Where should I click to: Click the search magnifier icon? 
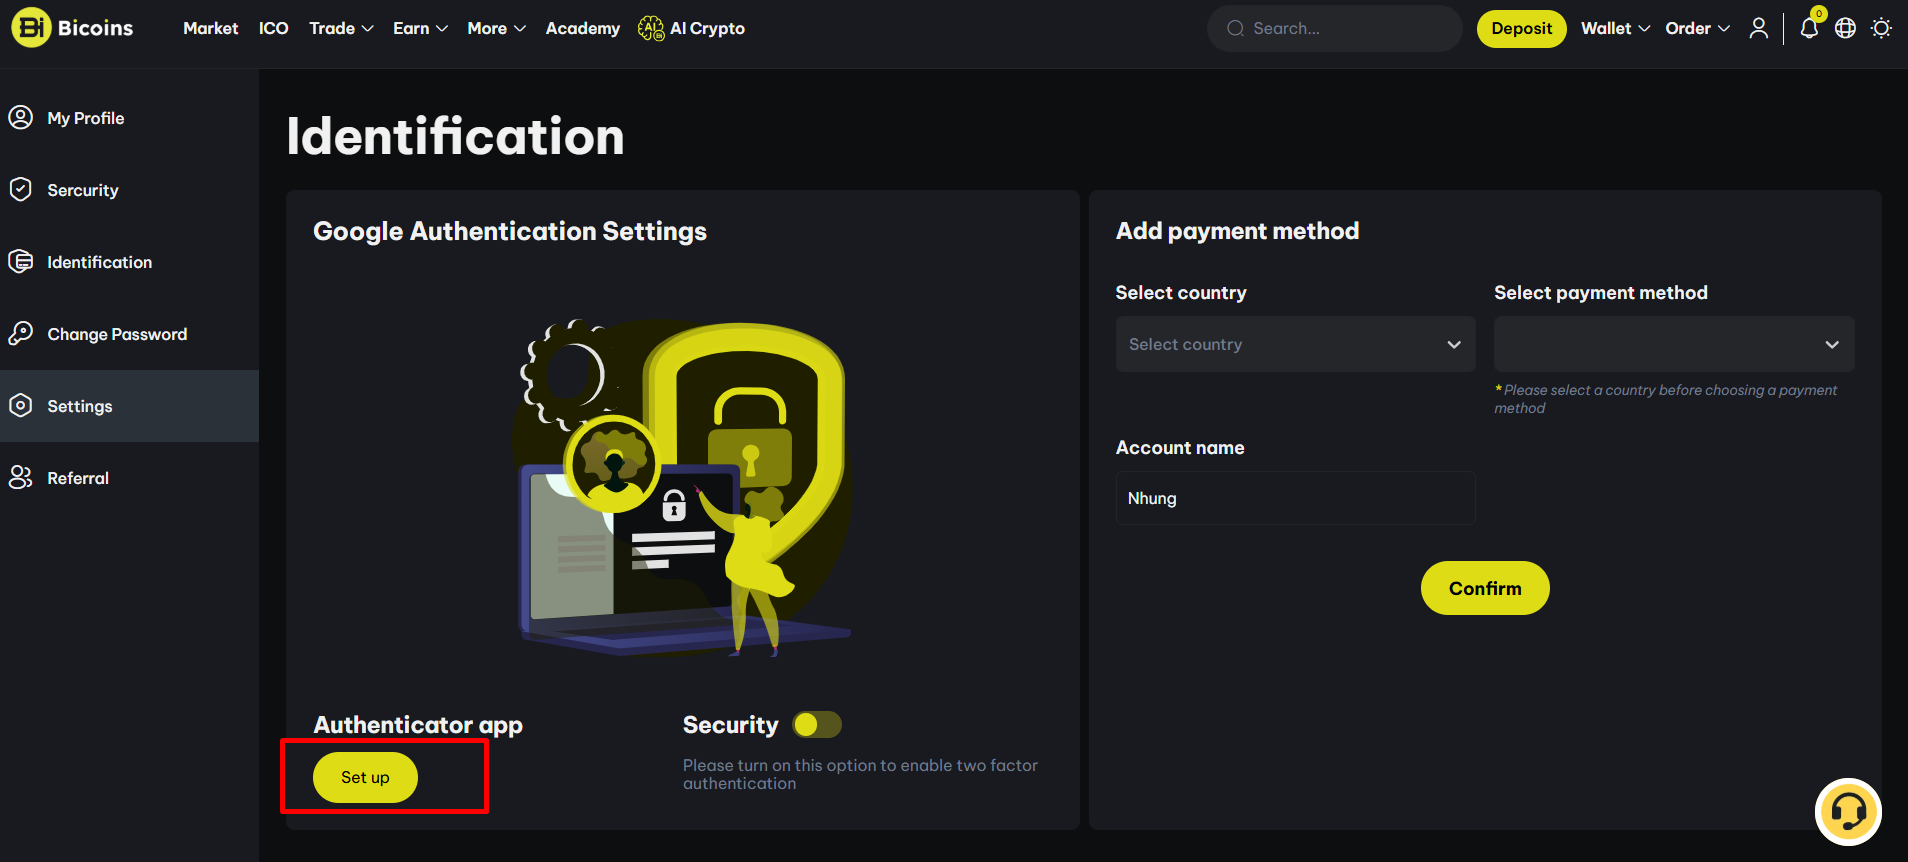pos(1235,28)
